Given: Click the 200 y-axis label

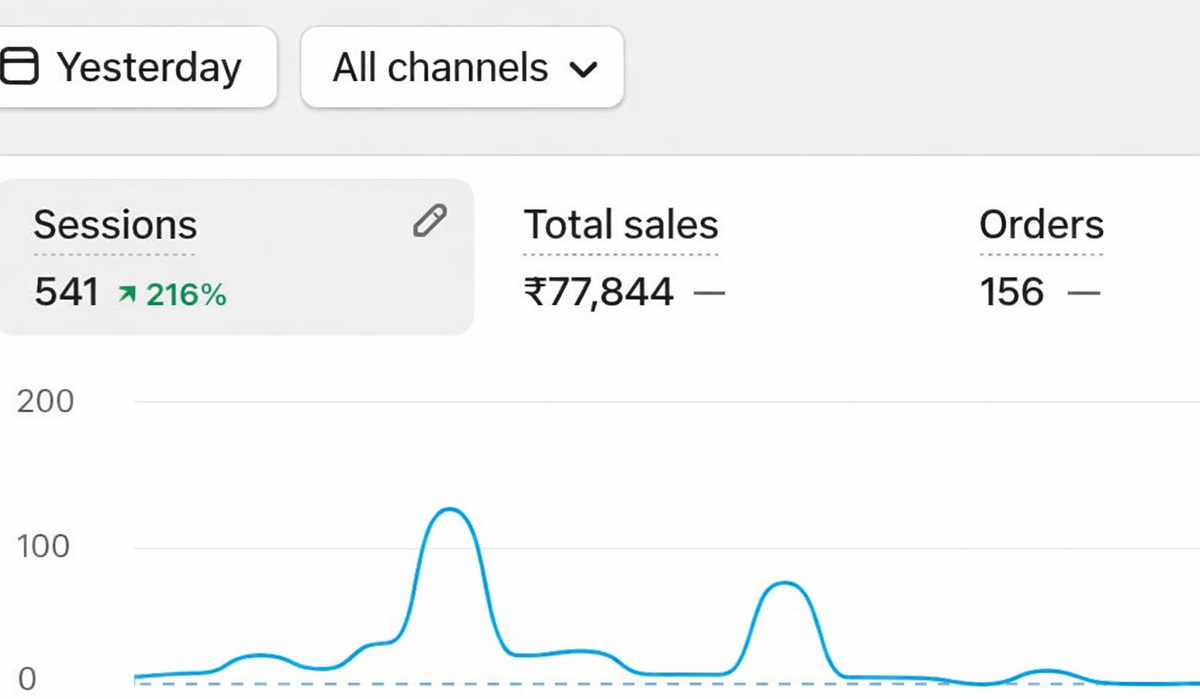Looking at the screenshot, I should [x=45, y=401].
